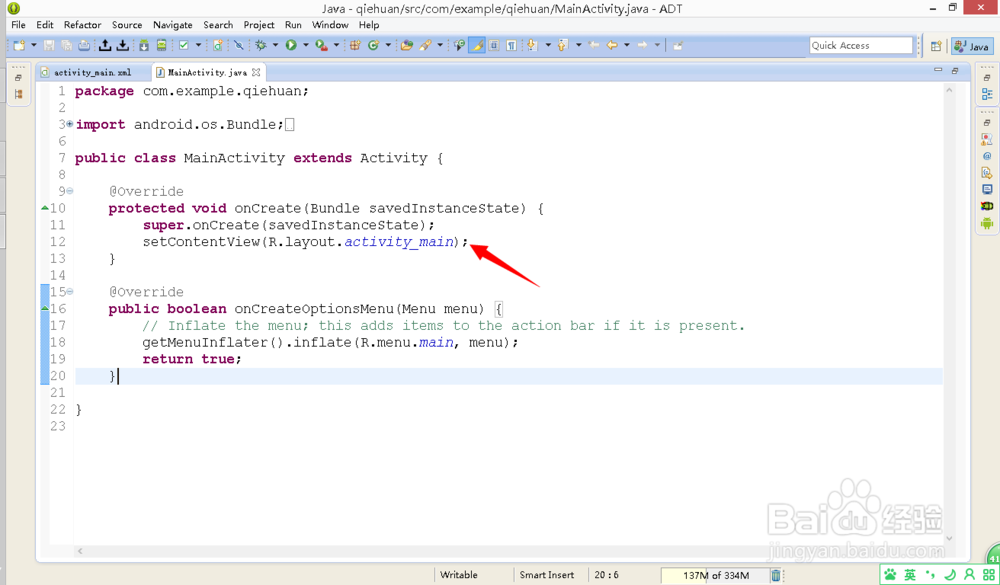
Task: Click the New Java Class icon
Action: (x=374, y=45)
